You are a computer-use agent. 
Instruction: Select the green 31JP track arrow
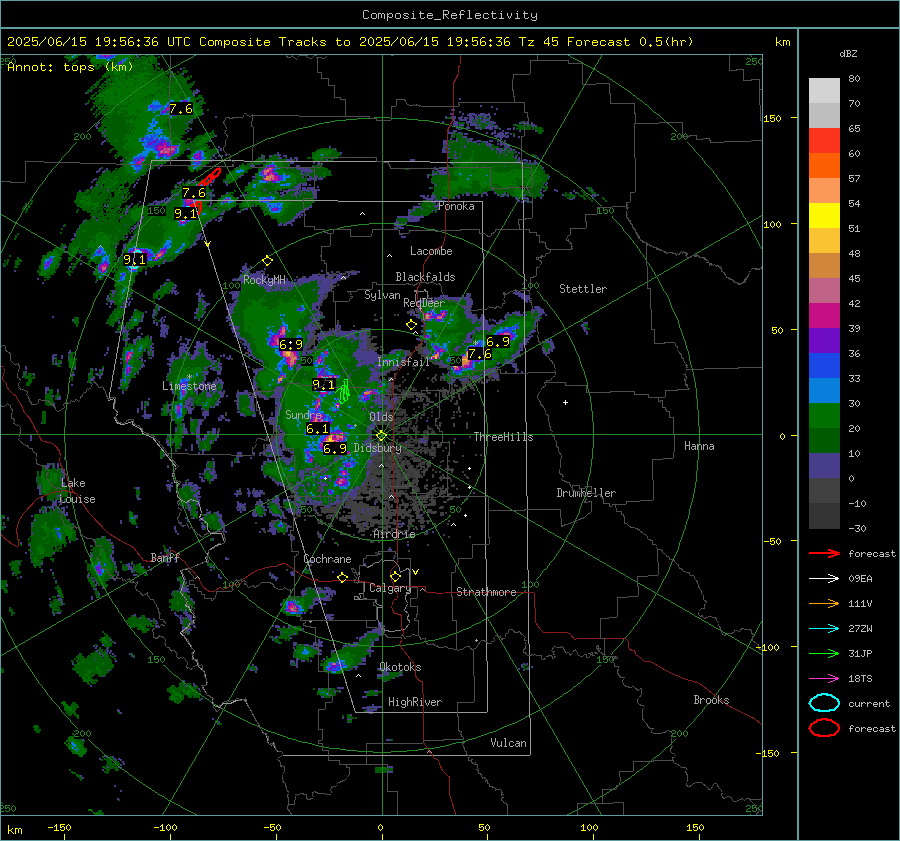[x=824, y=653]
